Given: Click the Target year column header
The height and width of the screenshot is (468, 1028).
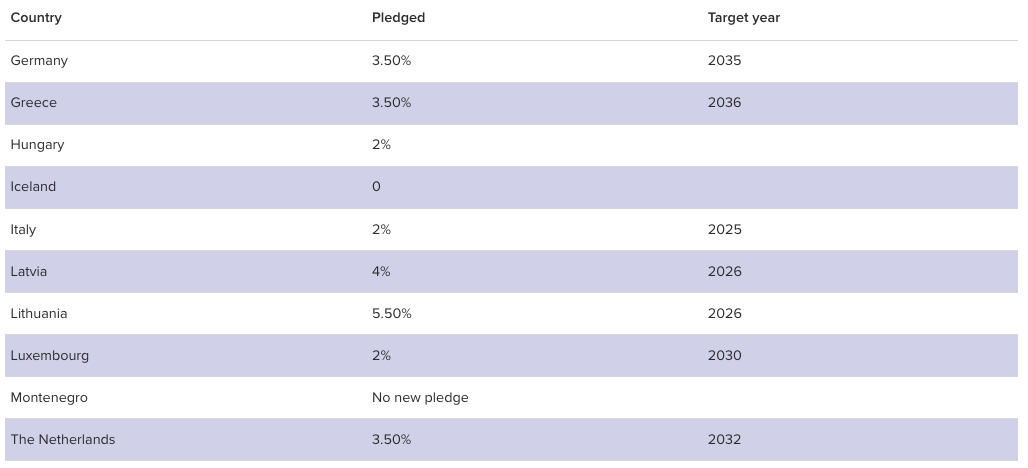Looking at the screenshot, I should 744,18.
